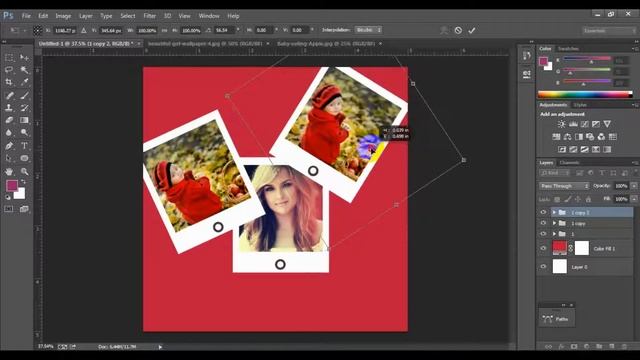The width and height of the screenshot is (640, 360).
Task: Select the Eyedropper tool
Action: (x=24, y=82)
